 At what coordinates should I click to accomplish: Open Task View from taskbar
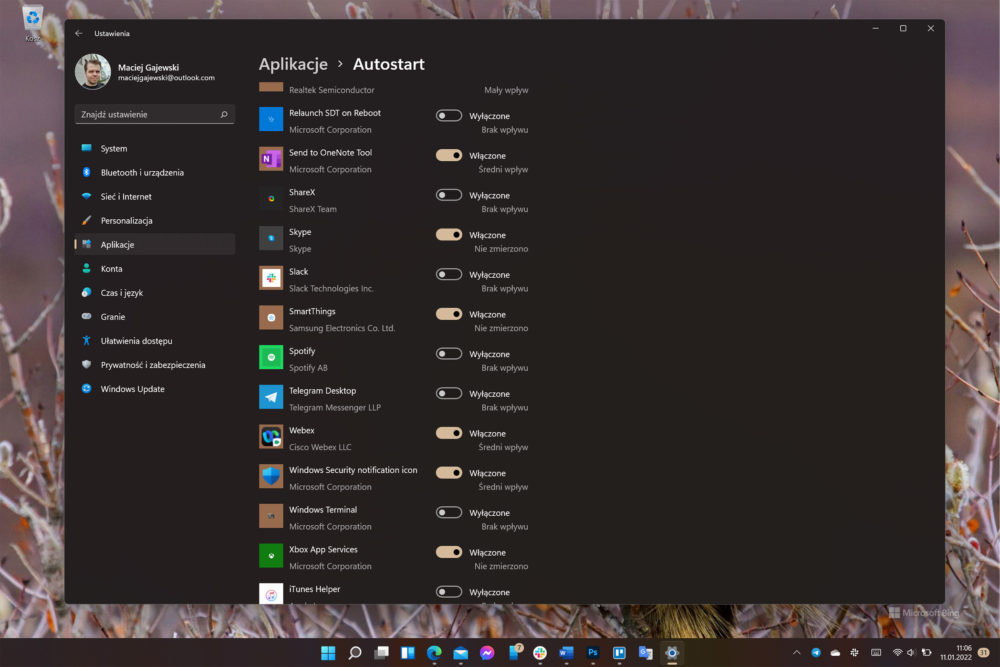381,652
